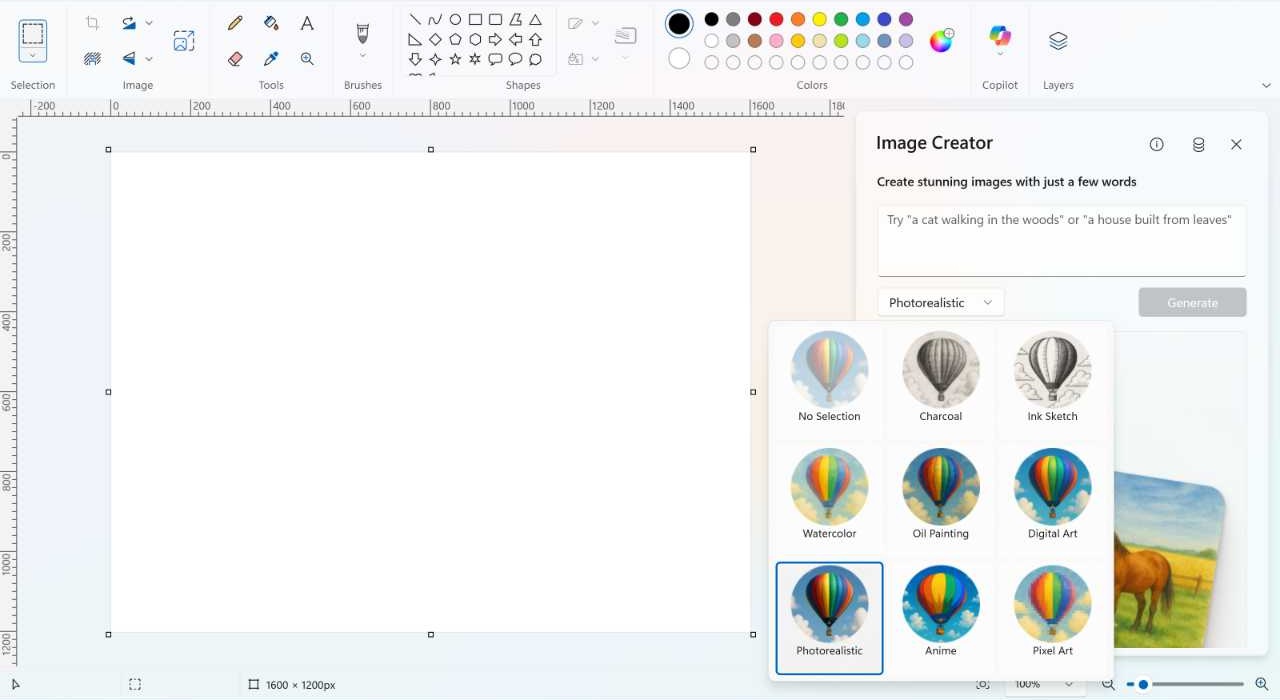Click the fit to window icon
Image resolution: width=1280 pixels, height=700 pixels.
pos(983,685)
